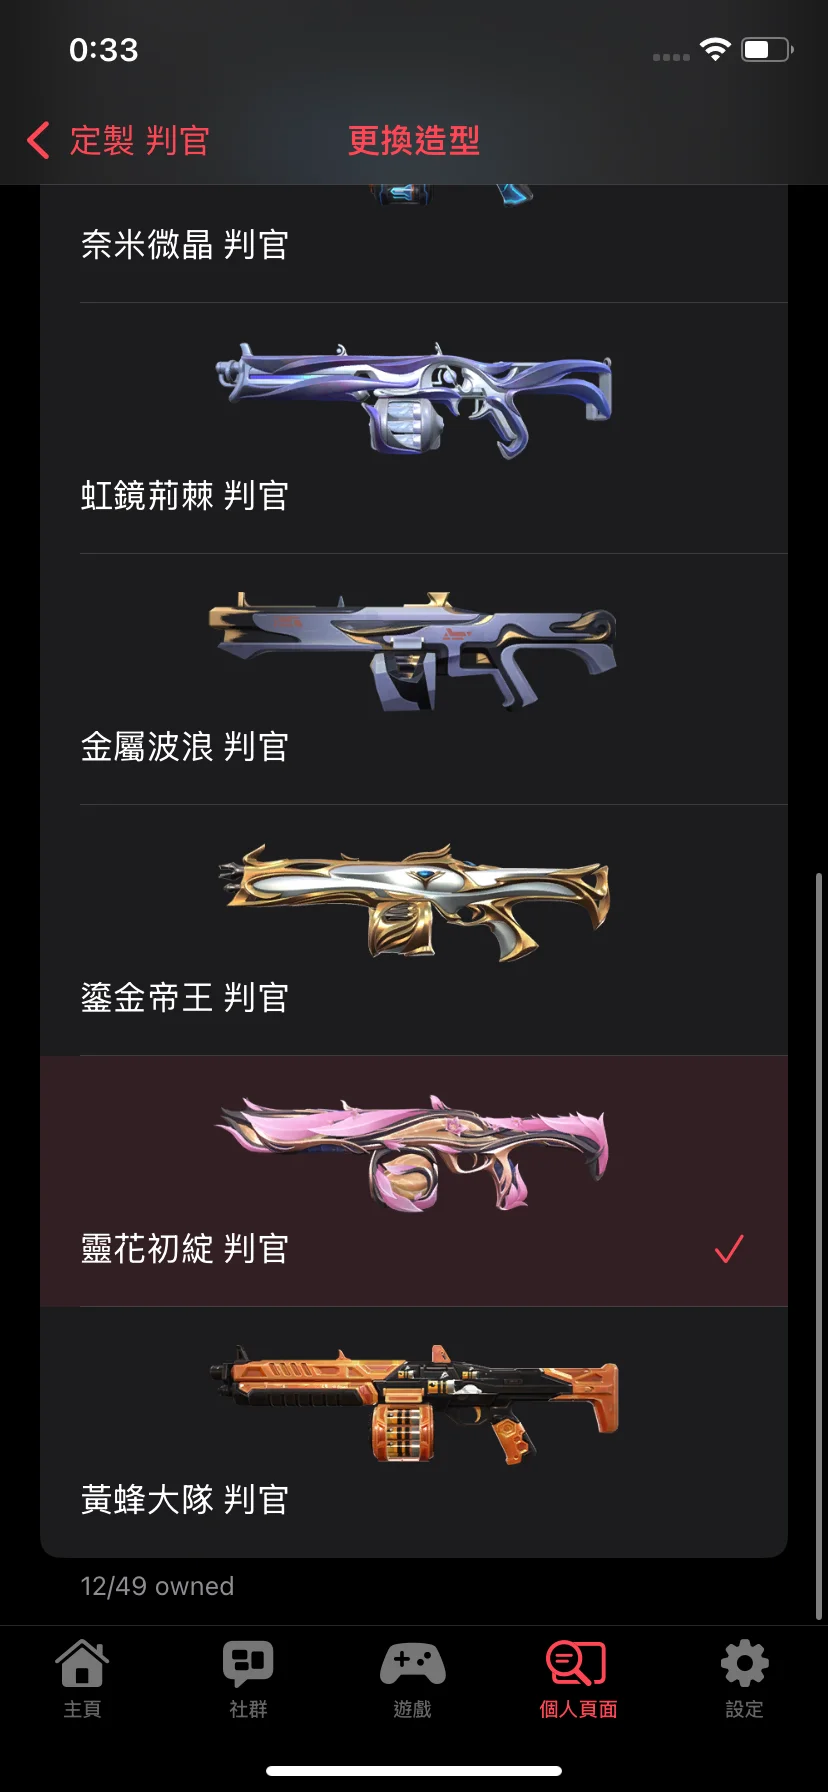Select the 虹鏡荊棘 判官 skin label

click(185, 496)
